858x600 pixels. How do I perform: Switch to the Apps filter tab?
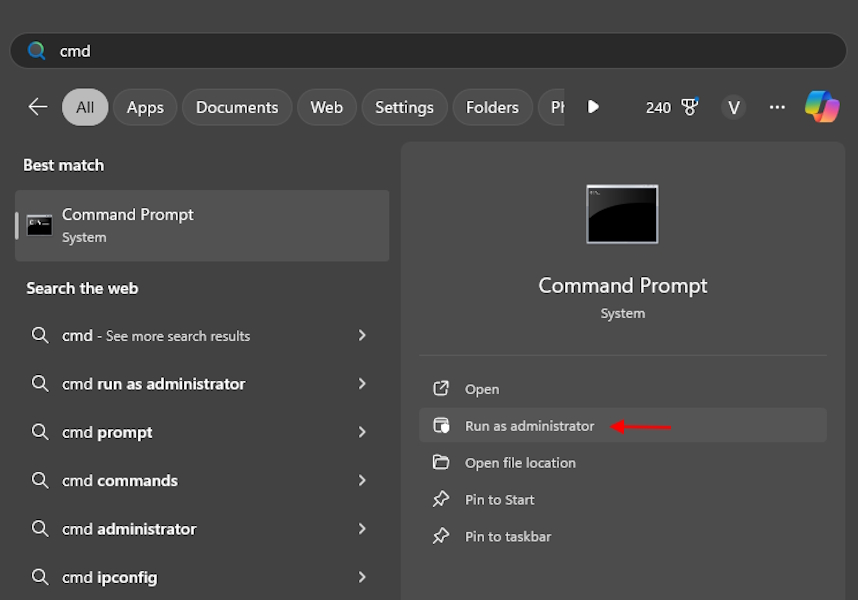tap(144, 107)
